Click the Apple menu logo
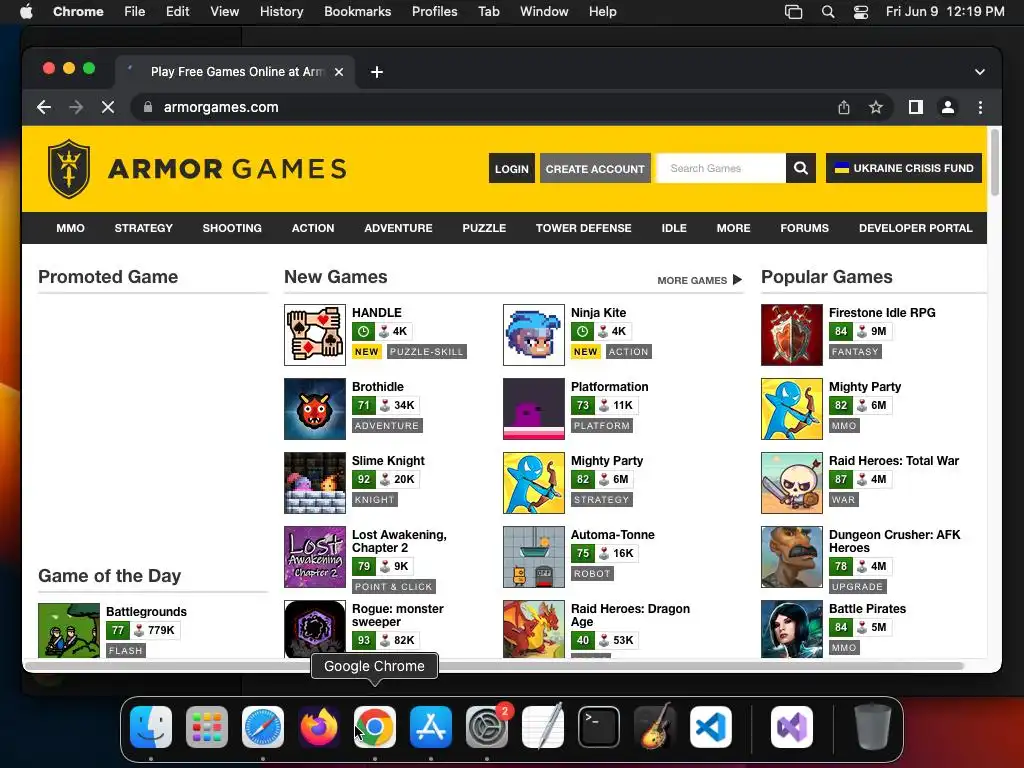Screen dimensions: 1024x768 coord(26,12)
